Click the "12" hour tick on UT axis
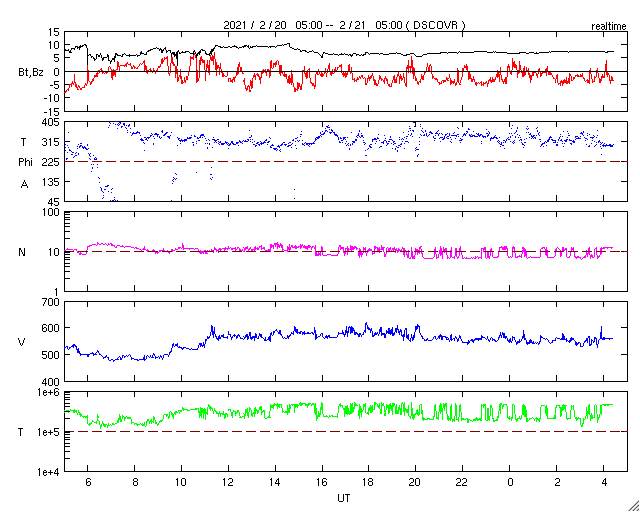Screen dimensions: 640x512 tap(228, 482)
